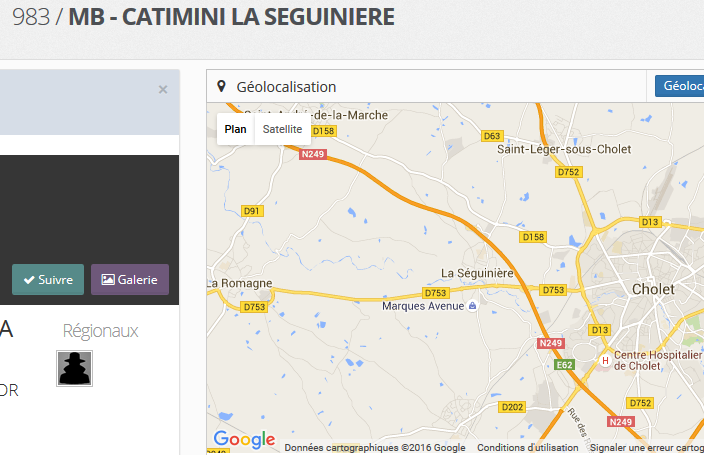The width and height of the screenshot is (704, 455).
Task: Select the green E62 road shield
Action: click(x=565, y=365)
